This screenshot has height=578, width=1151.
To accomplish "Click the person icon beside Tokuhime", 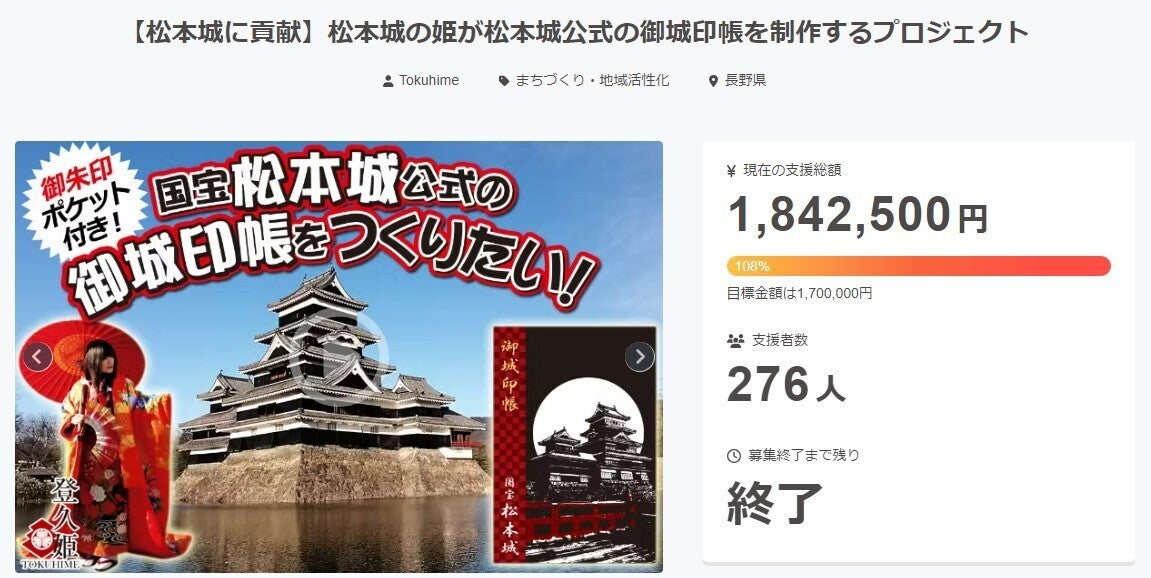I will click(x=388, y=81).
